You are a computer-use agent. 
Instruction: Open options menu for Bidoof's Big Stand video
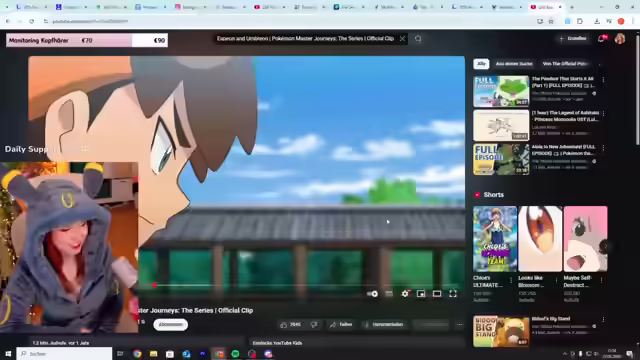tap(603, 320)
